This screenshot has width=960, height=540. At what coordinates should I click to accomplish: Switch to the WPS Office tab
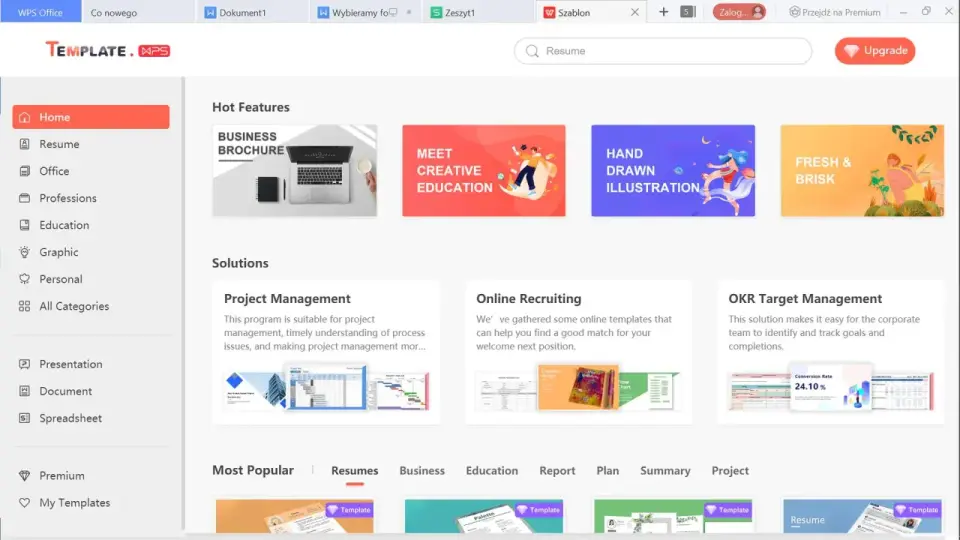[40, 12]
